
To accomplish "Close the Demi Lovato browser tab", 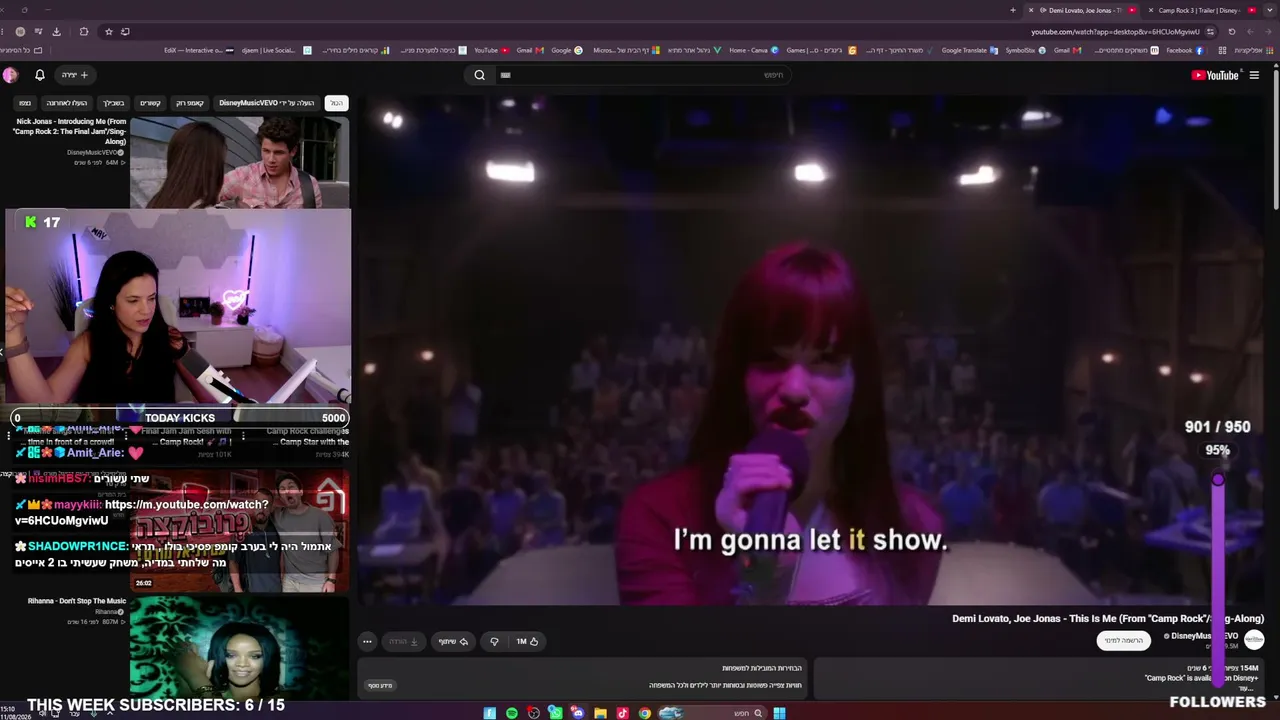I will point(1031,10).
